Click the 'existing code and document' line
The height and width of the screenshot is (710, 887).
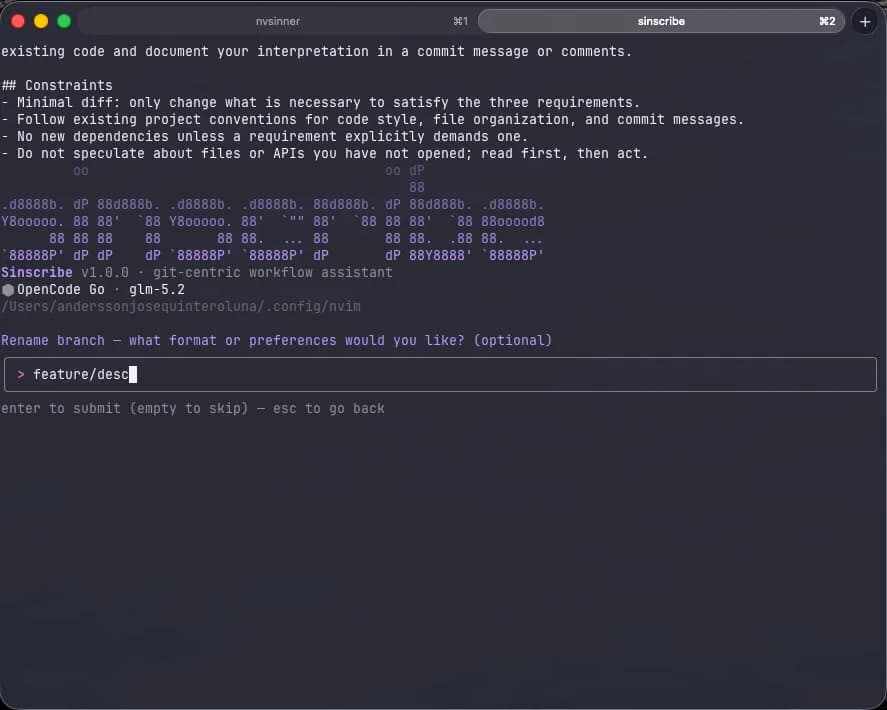tap(316, 51)
